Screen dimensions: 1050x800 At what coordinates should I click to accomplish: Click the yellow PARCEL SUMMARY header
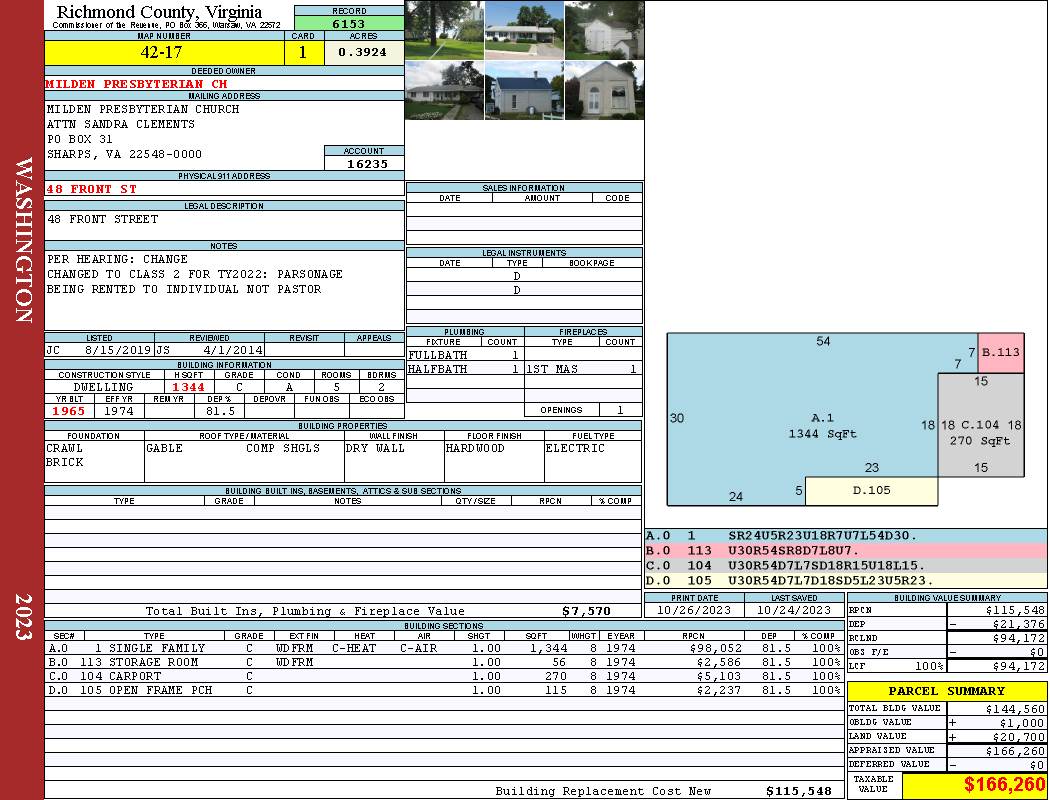pos(946,691)
